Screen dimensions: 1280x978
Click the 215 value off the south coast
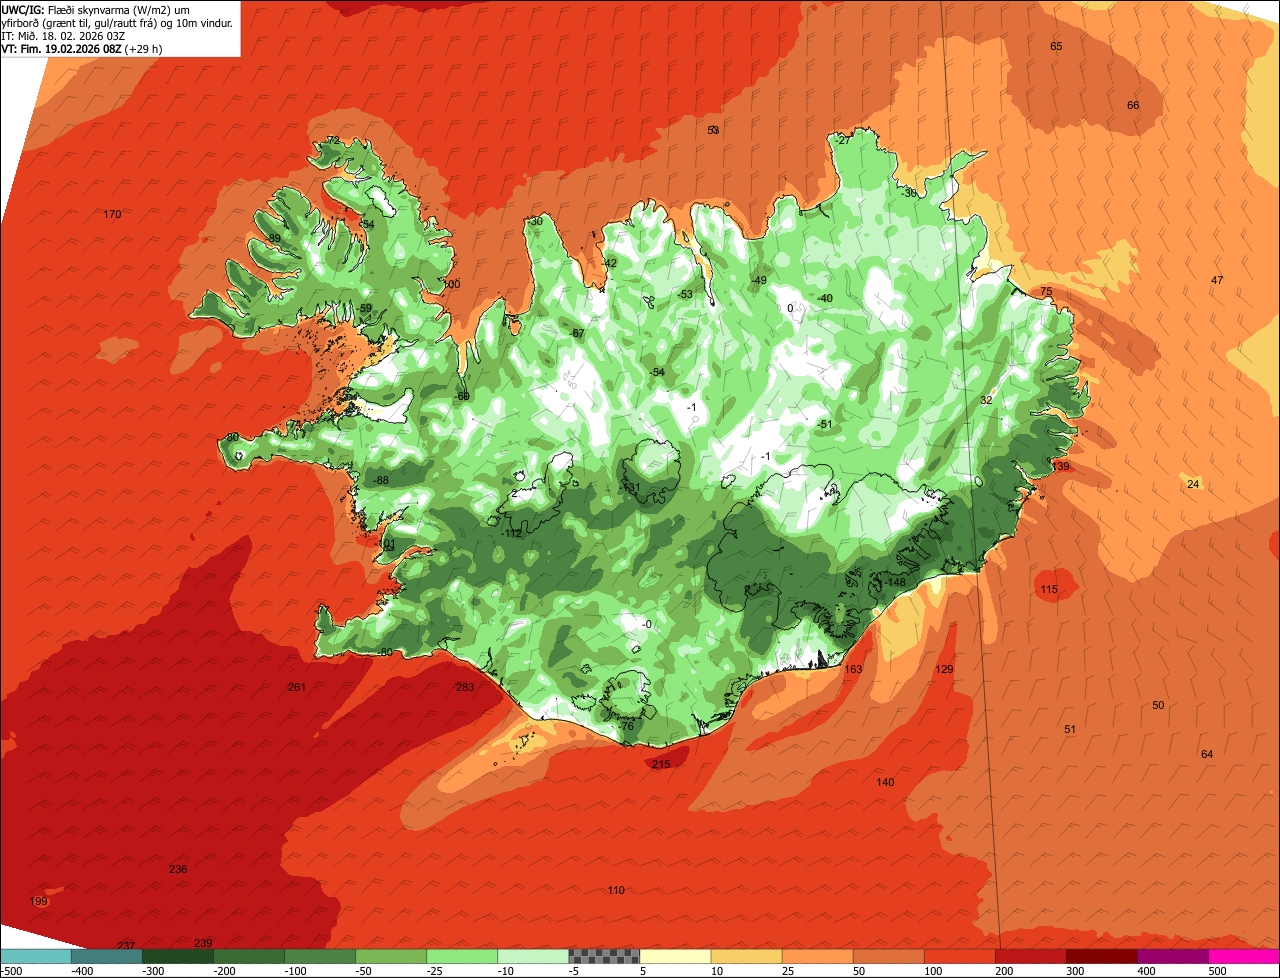coord(661,764)
